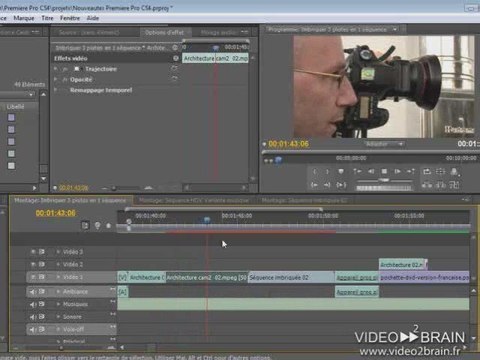Go to next edit point
The height and width of the screenshot is (360, 480).
click(411, 171)
